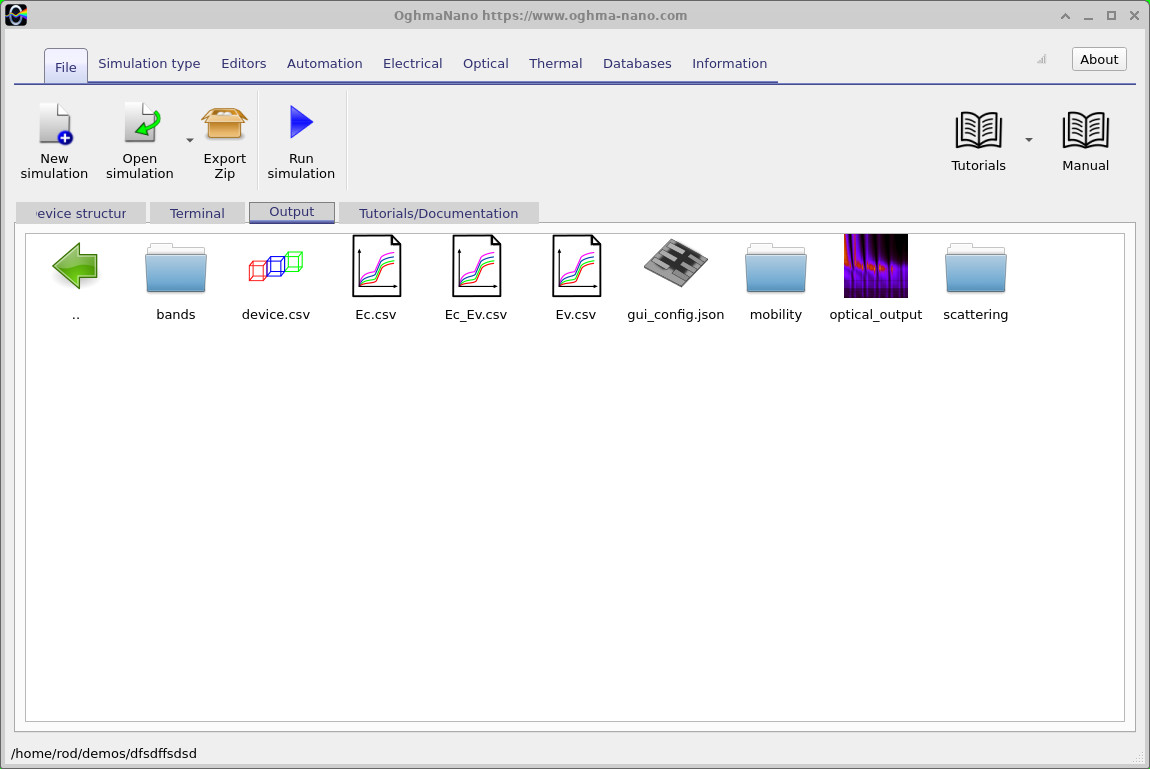The width and height of the screenshot is (1150, 769).
Task: Run the simulation with the play icon
Action: click(301, 122)
